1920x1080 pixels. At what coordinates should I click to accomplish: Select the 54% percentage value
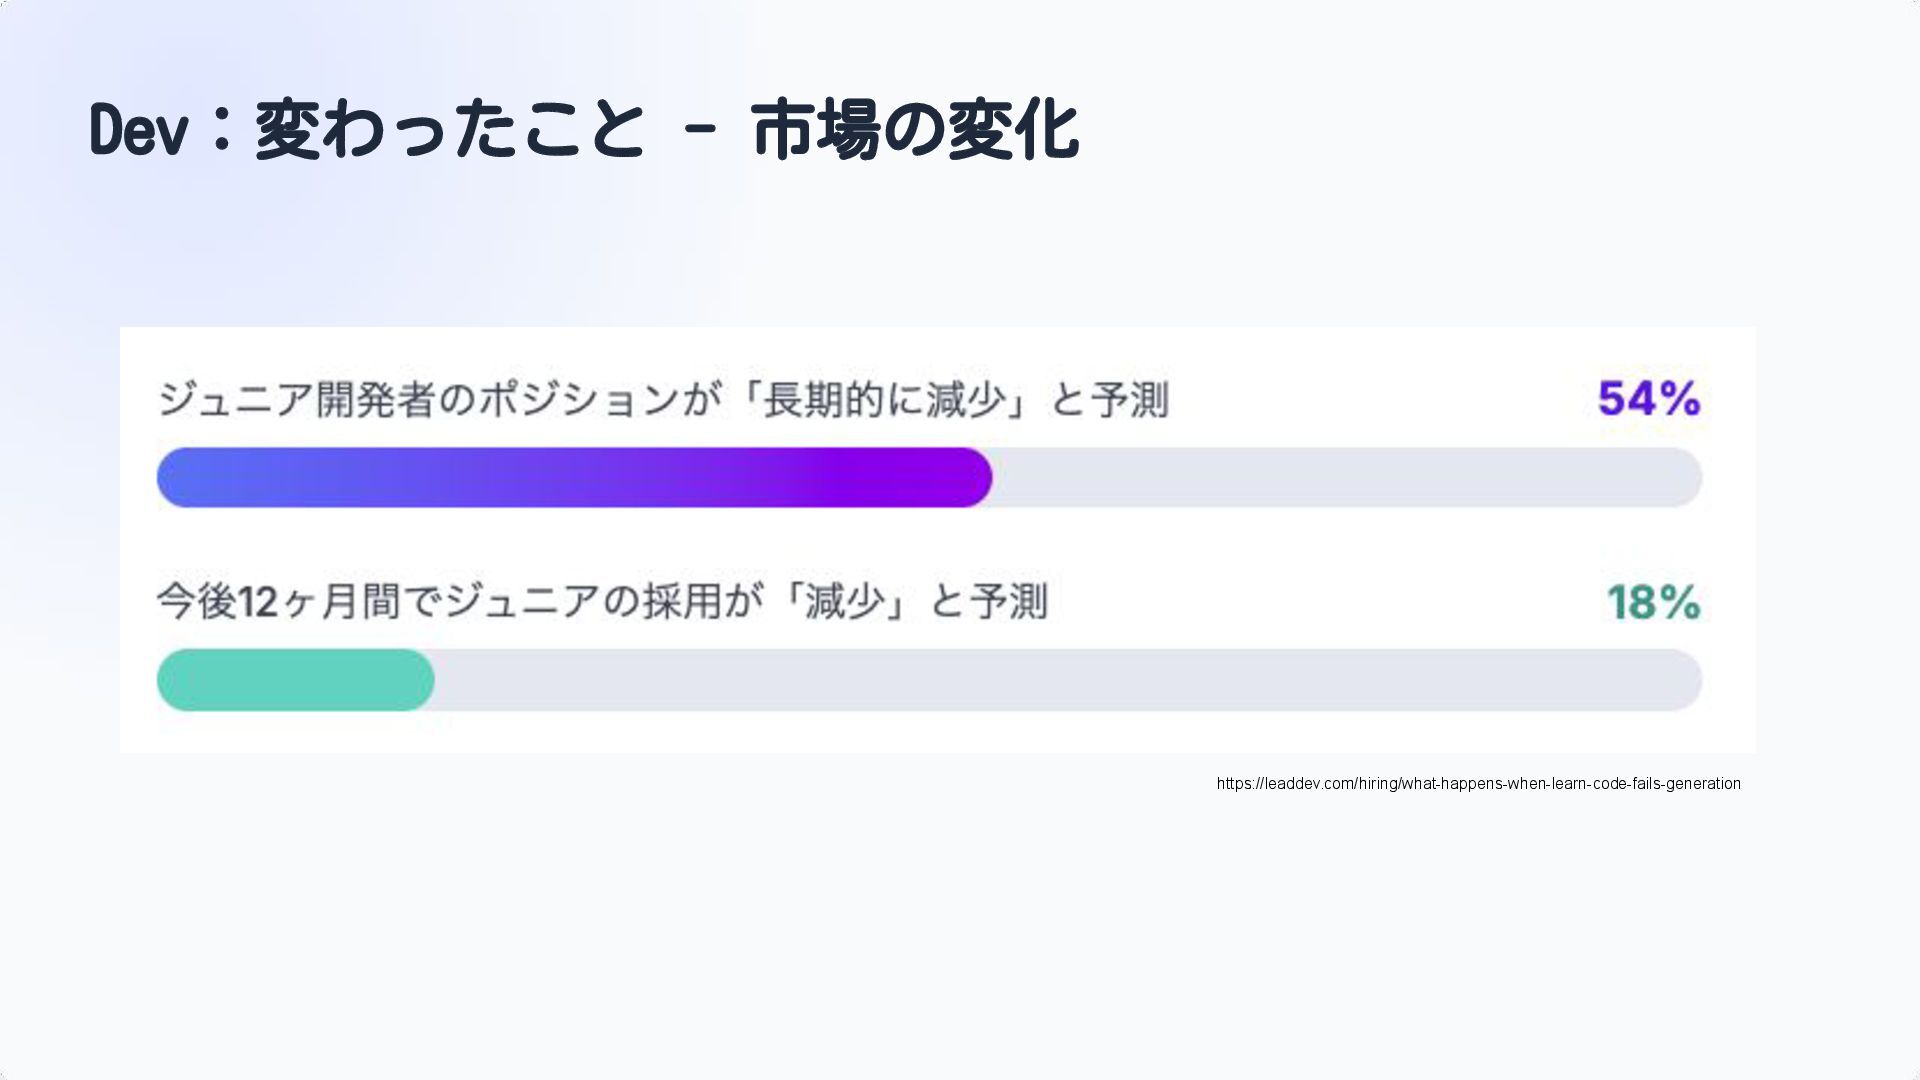point(1648,399)
